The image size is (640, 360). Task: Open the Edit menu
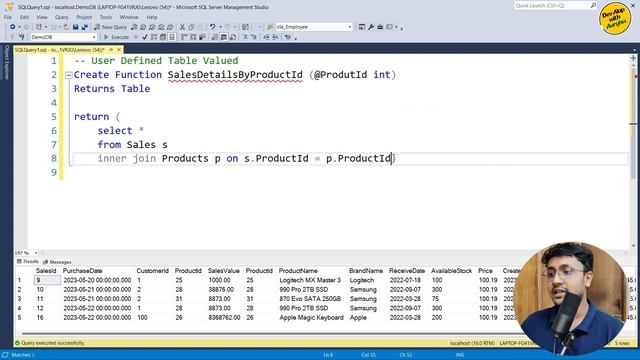click(24, 17)
